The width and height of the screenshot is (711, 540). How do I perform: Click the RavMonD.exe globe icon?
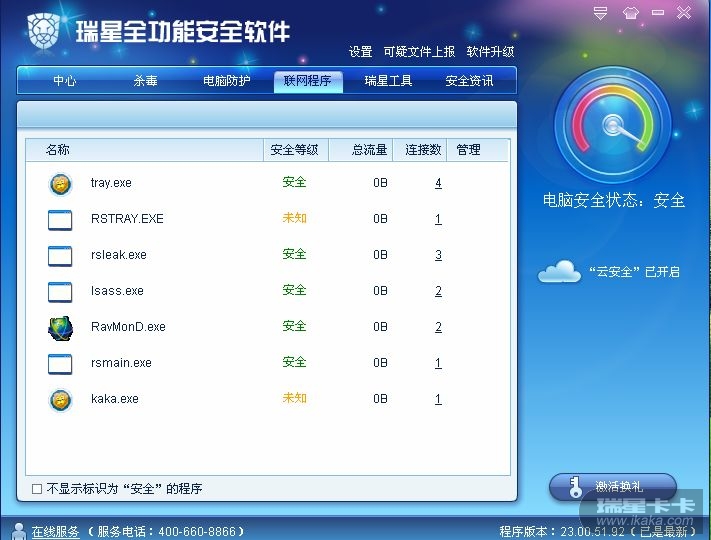[60, 328]
